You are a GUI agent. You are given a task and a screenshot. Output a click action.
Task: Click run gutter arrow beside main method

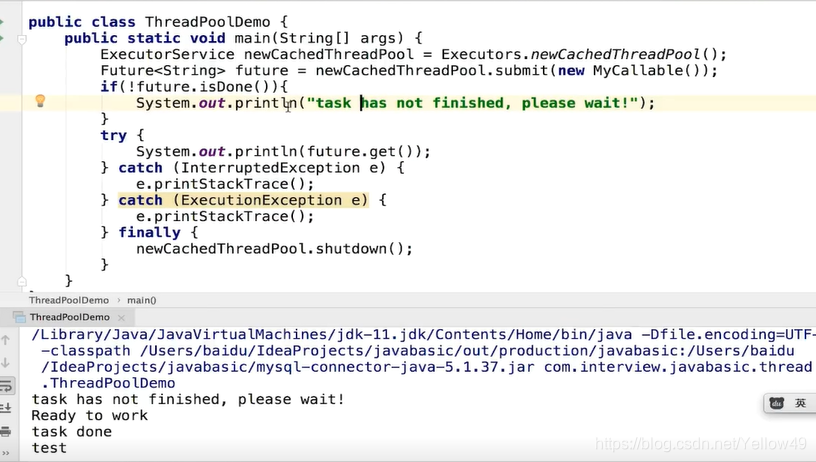[2, 38]
